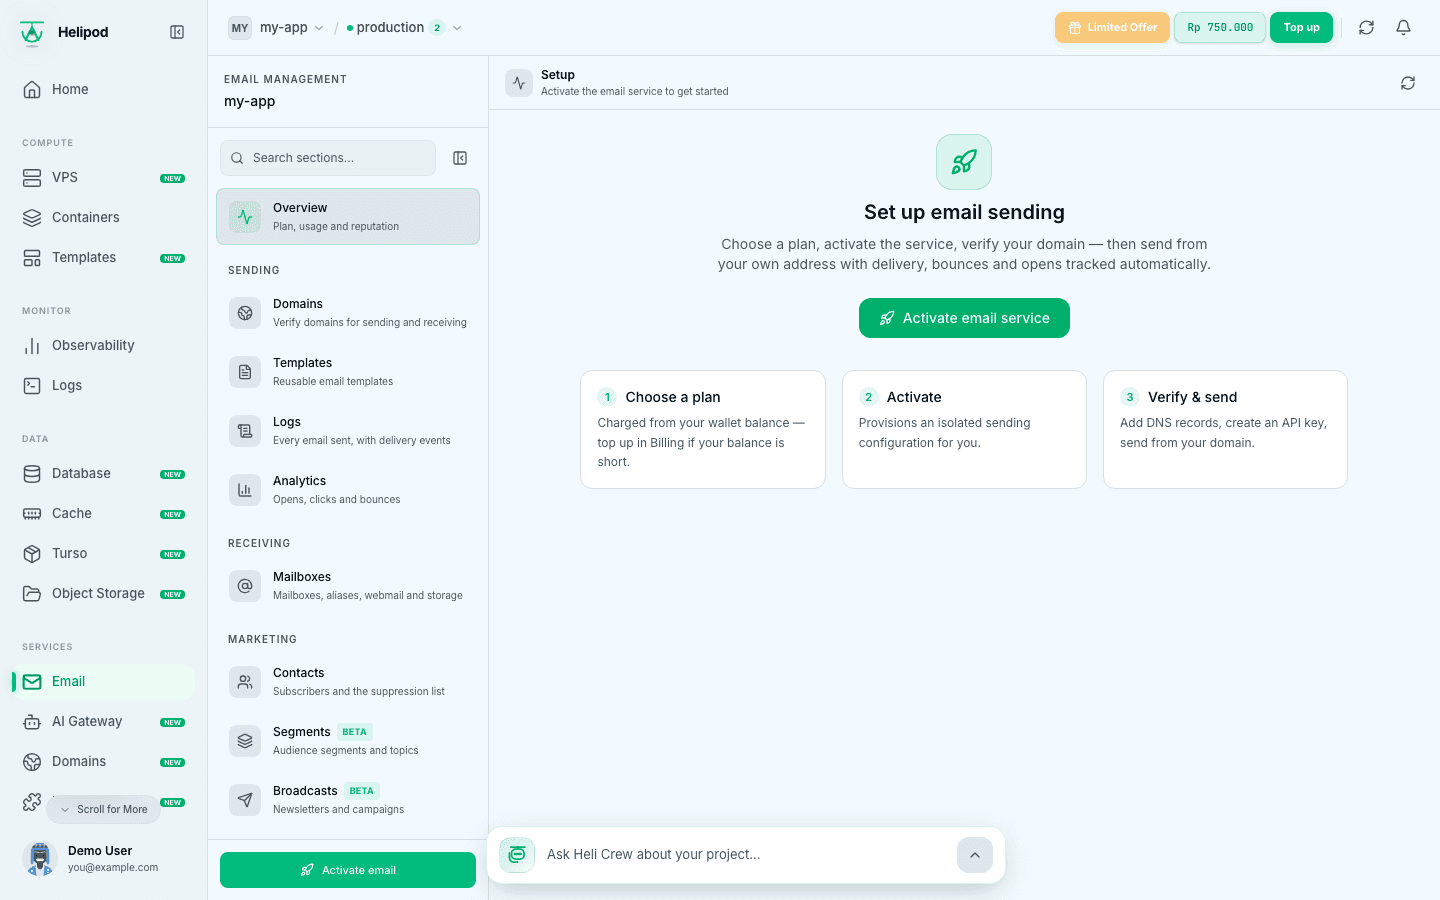This screenshot has width=1440, height=900.
Task: Open the Overview section
Action: 348,217
